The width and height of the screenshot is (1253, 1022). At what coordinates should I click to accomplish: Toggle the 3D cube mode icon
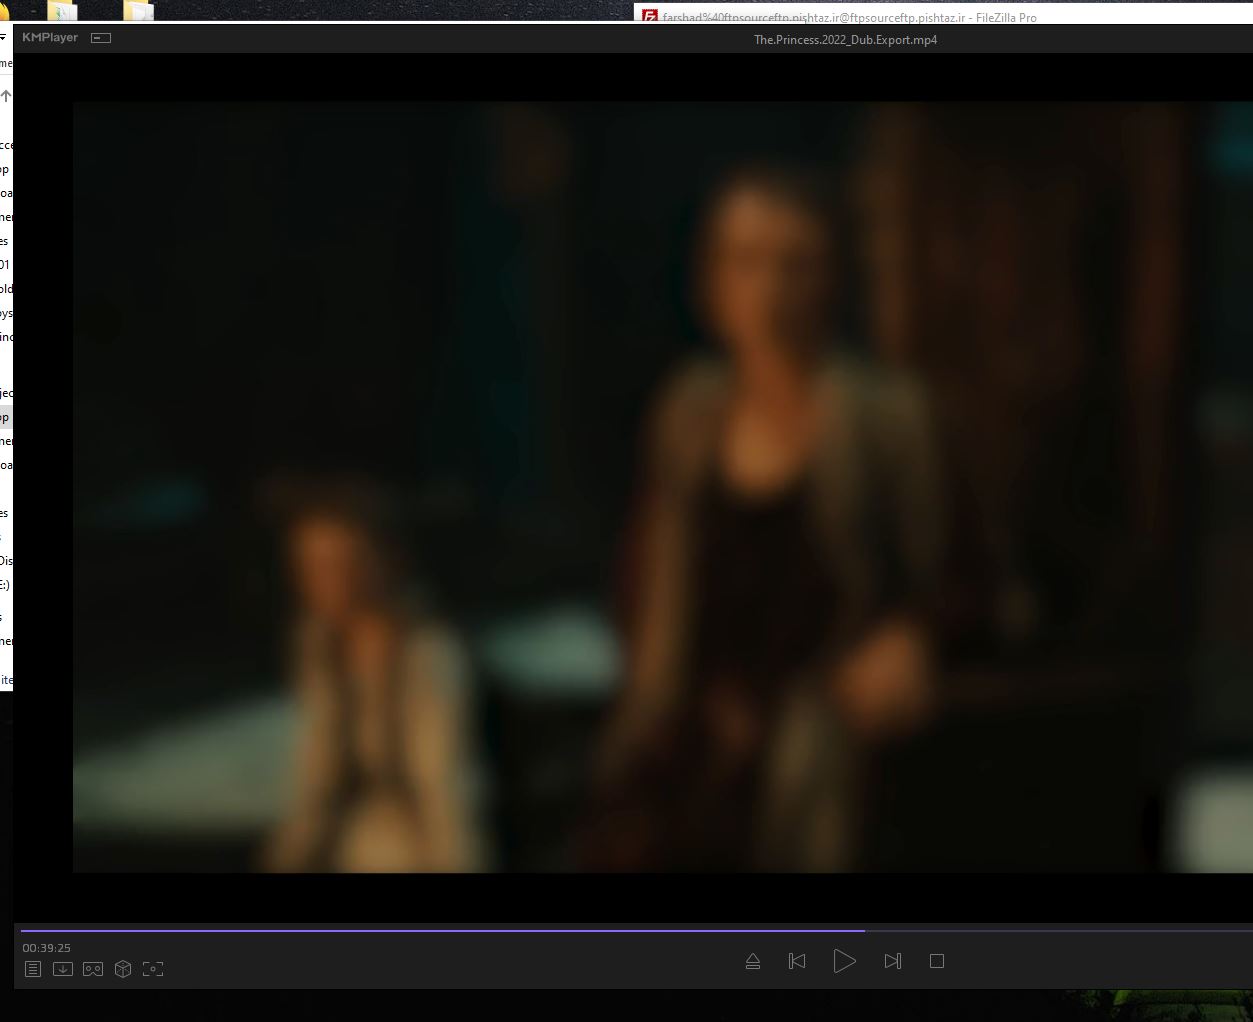123,969
